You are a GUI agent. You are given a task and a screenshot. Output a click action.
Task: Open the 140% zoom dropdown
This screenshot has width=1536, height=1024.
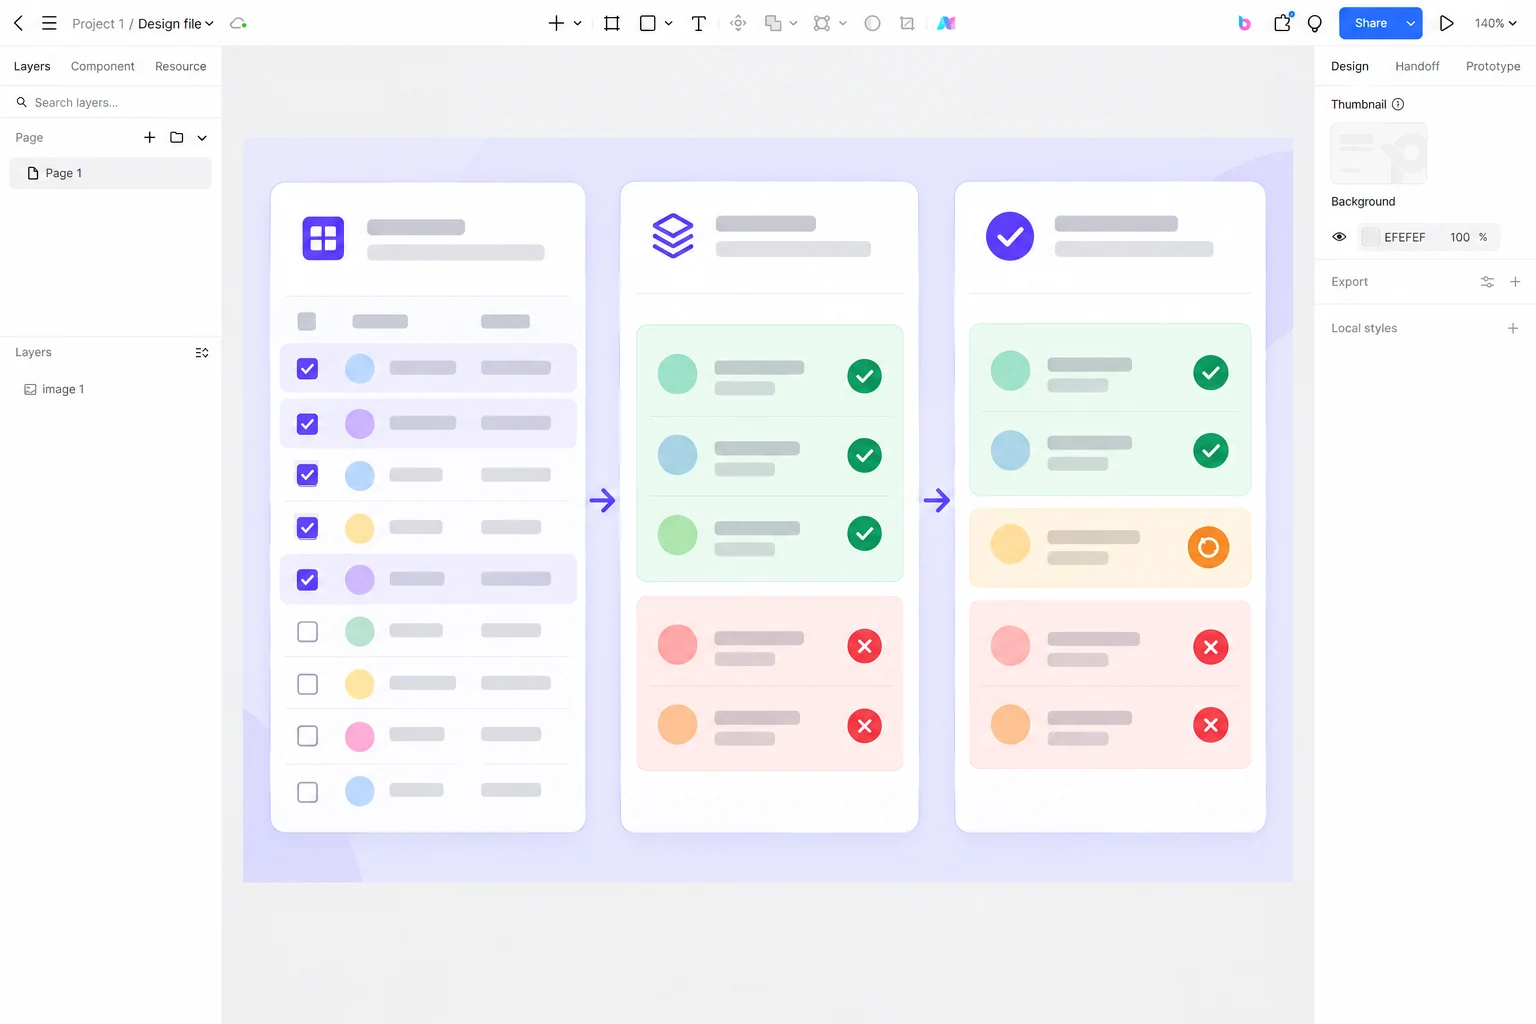point(1496,23)
